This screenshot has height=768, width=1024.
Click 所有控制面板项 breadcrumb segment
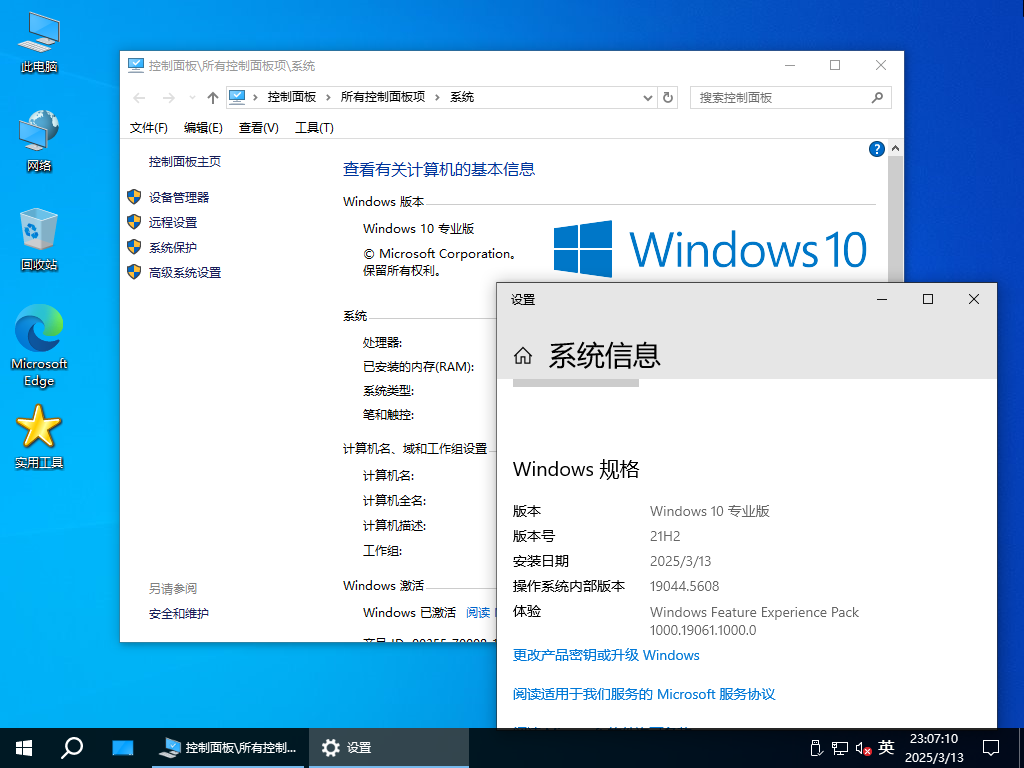tap(383, 97)
